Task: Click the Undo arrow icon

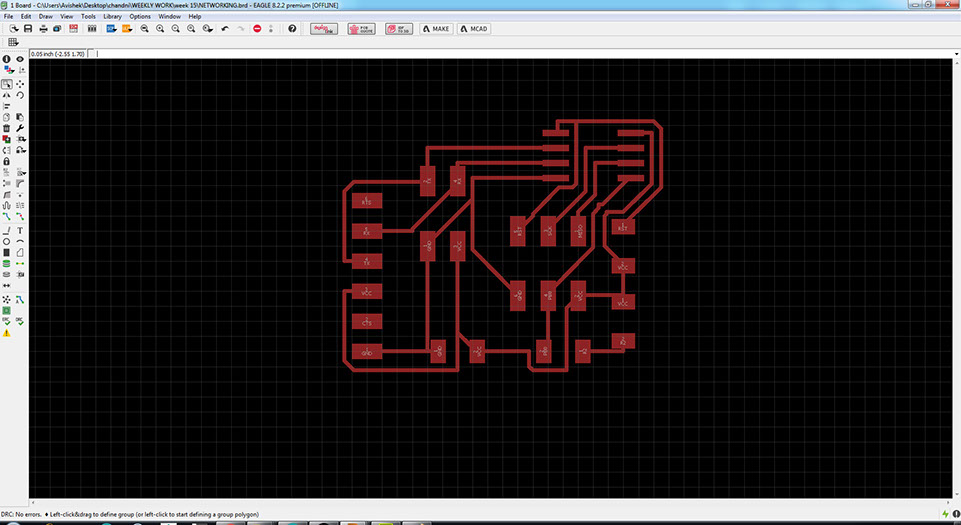Action: click(x=225, y=29)
